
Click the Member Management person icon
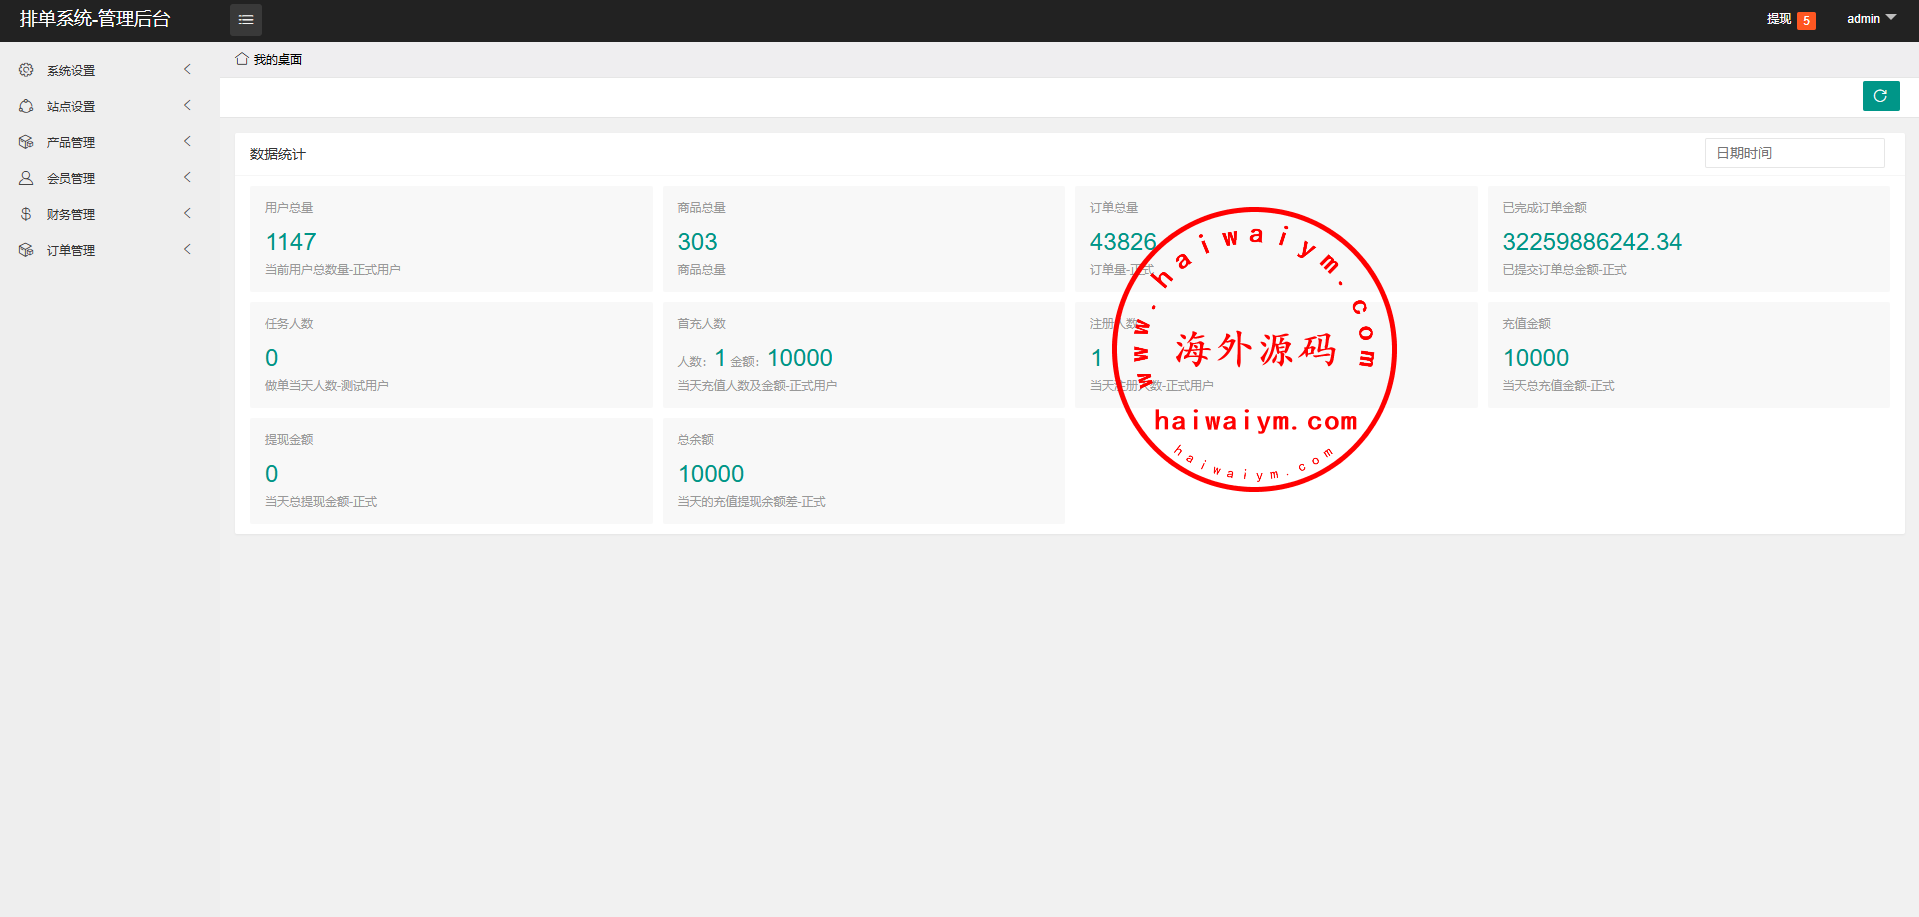tap(26, 178)
